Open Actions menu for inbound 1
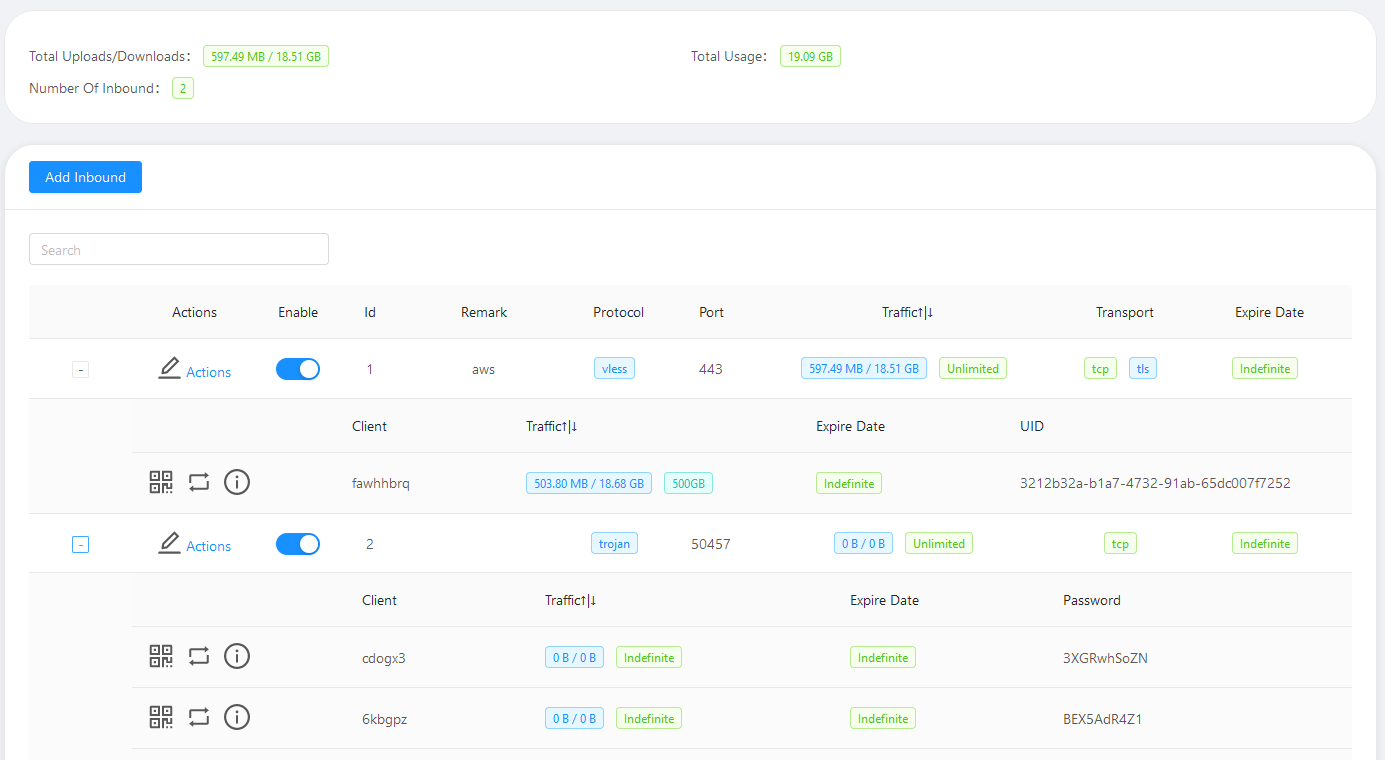Image resolution: width=1385 pixels, height=760 pixels. click(x=208, y=372)
